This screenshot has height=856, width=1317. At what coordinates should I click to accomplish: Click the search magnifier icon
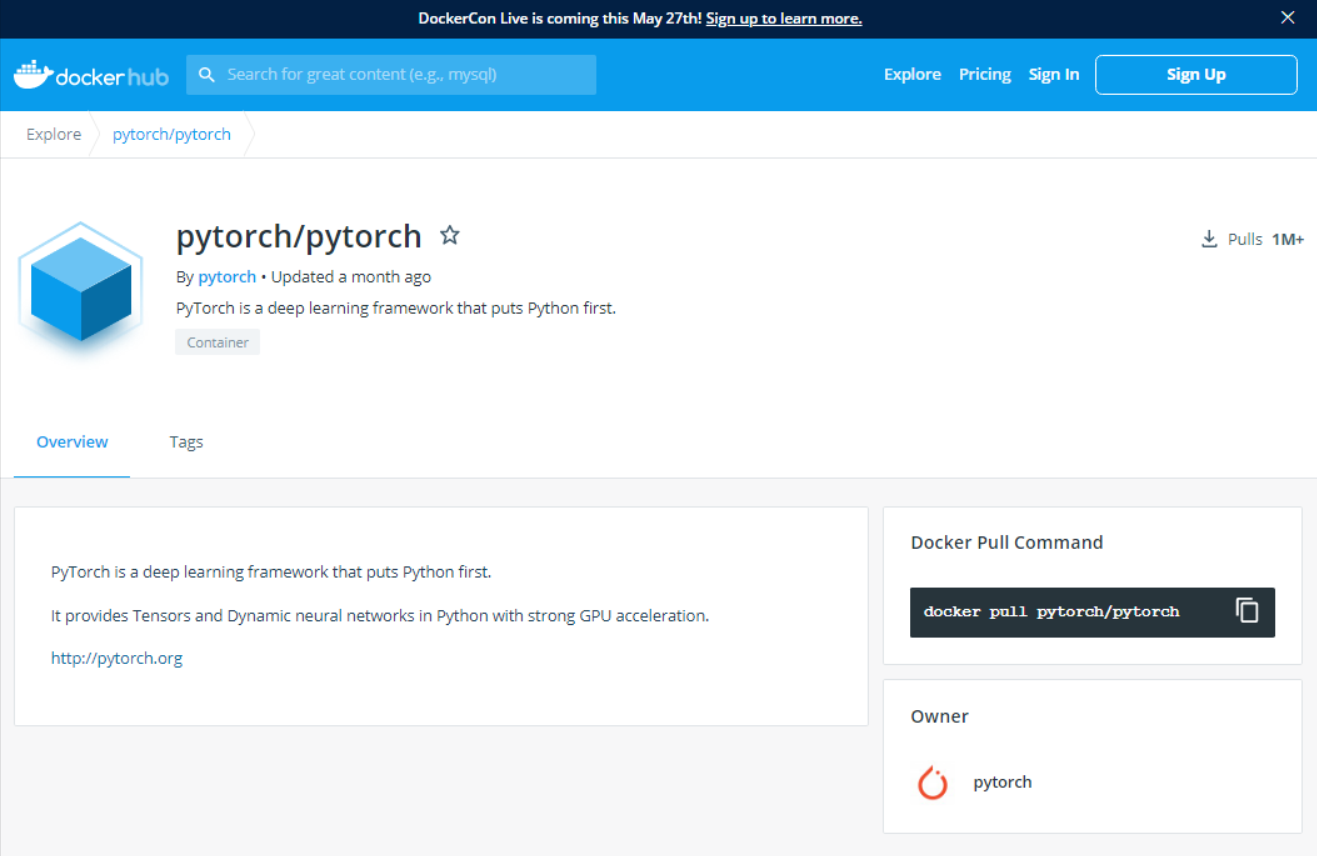207,75
